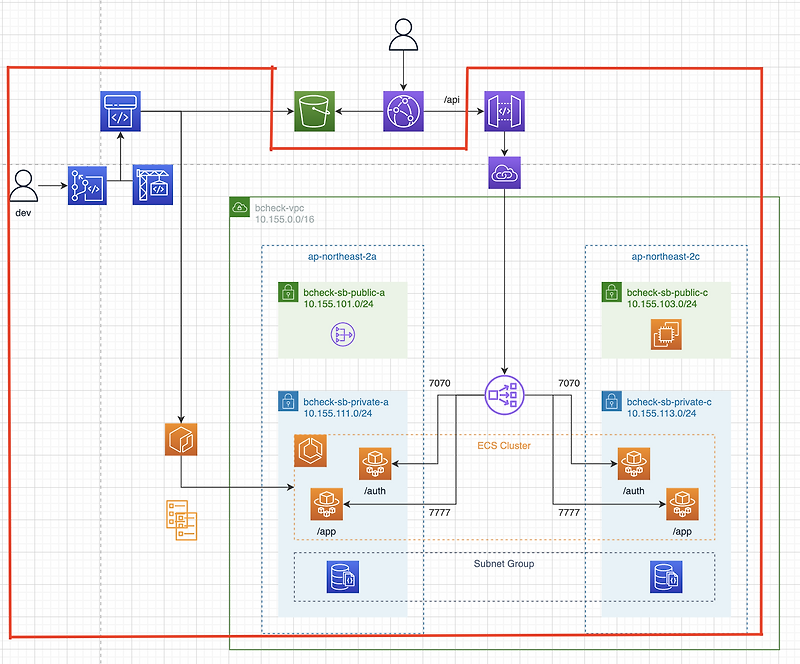
Task: Click the CodeBuild crane icon
Action: tap(153, 184)
